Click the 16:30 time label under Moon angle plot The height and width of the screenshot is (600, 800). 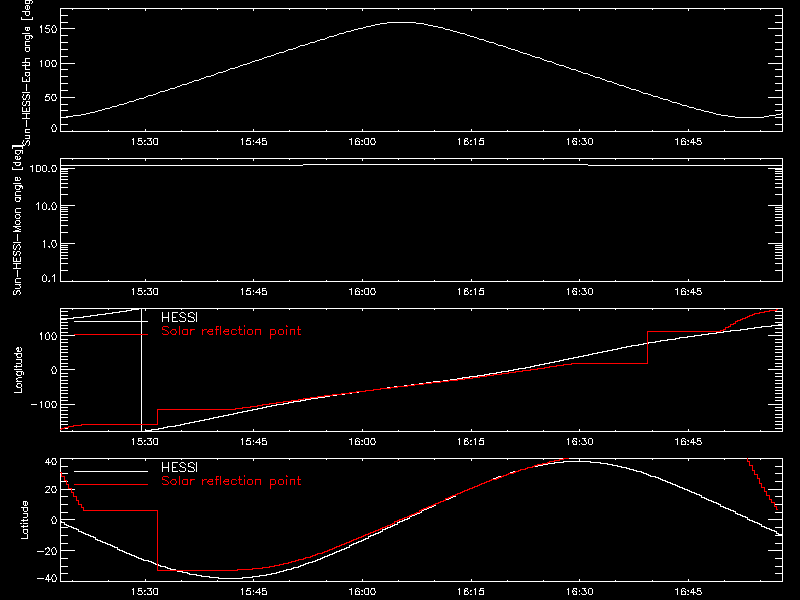coord(580,292)
